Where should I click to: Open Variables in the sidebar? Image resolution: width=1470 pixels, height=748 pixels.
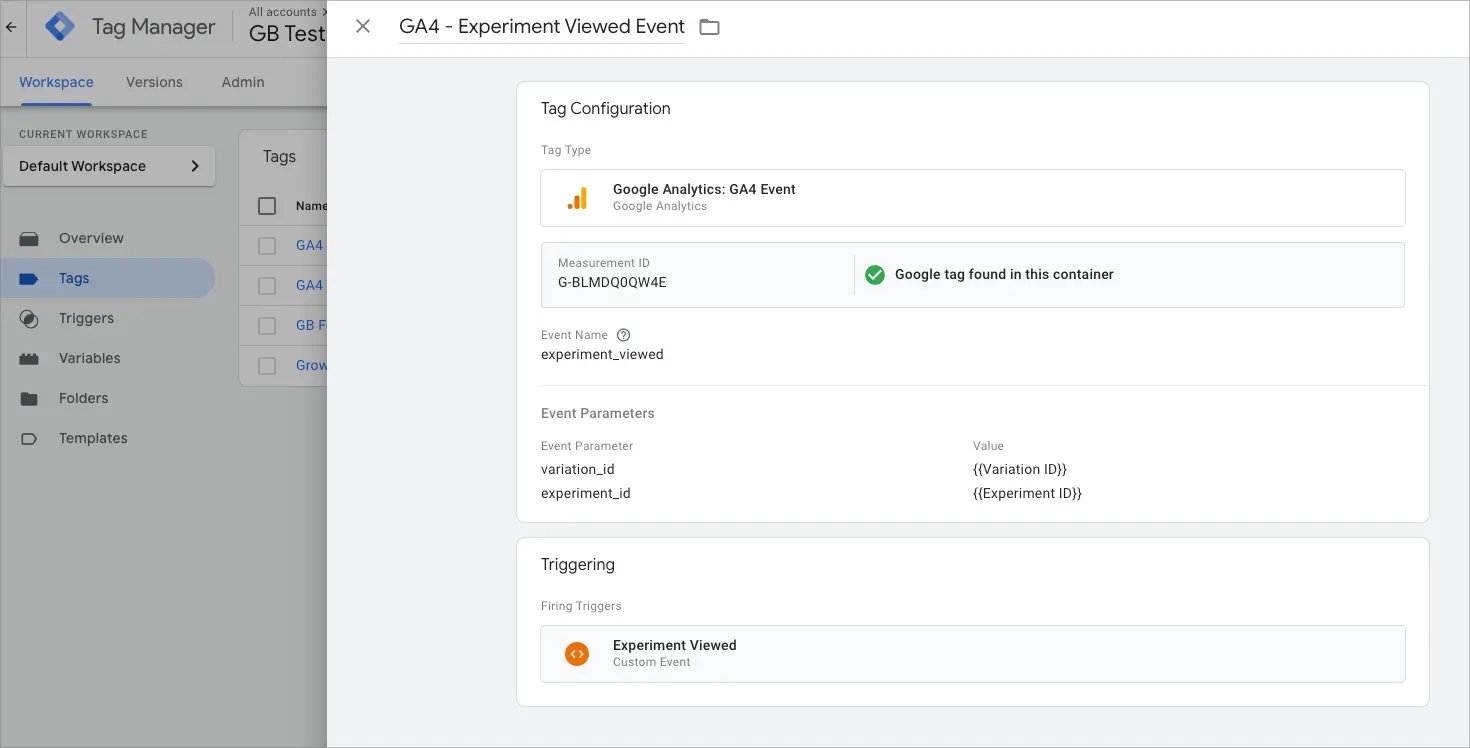click(89, 358)
